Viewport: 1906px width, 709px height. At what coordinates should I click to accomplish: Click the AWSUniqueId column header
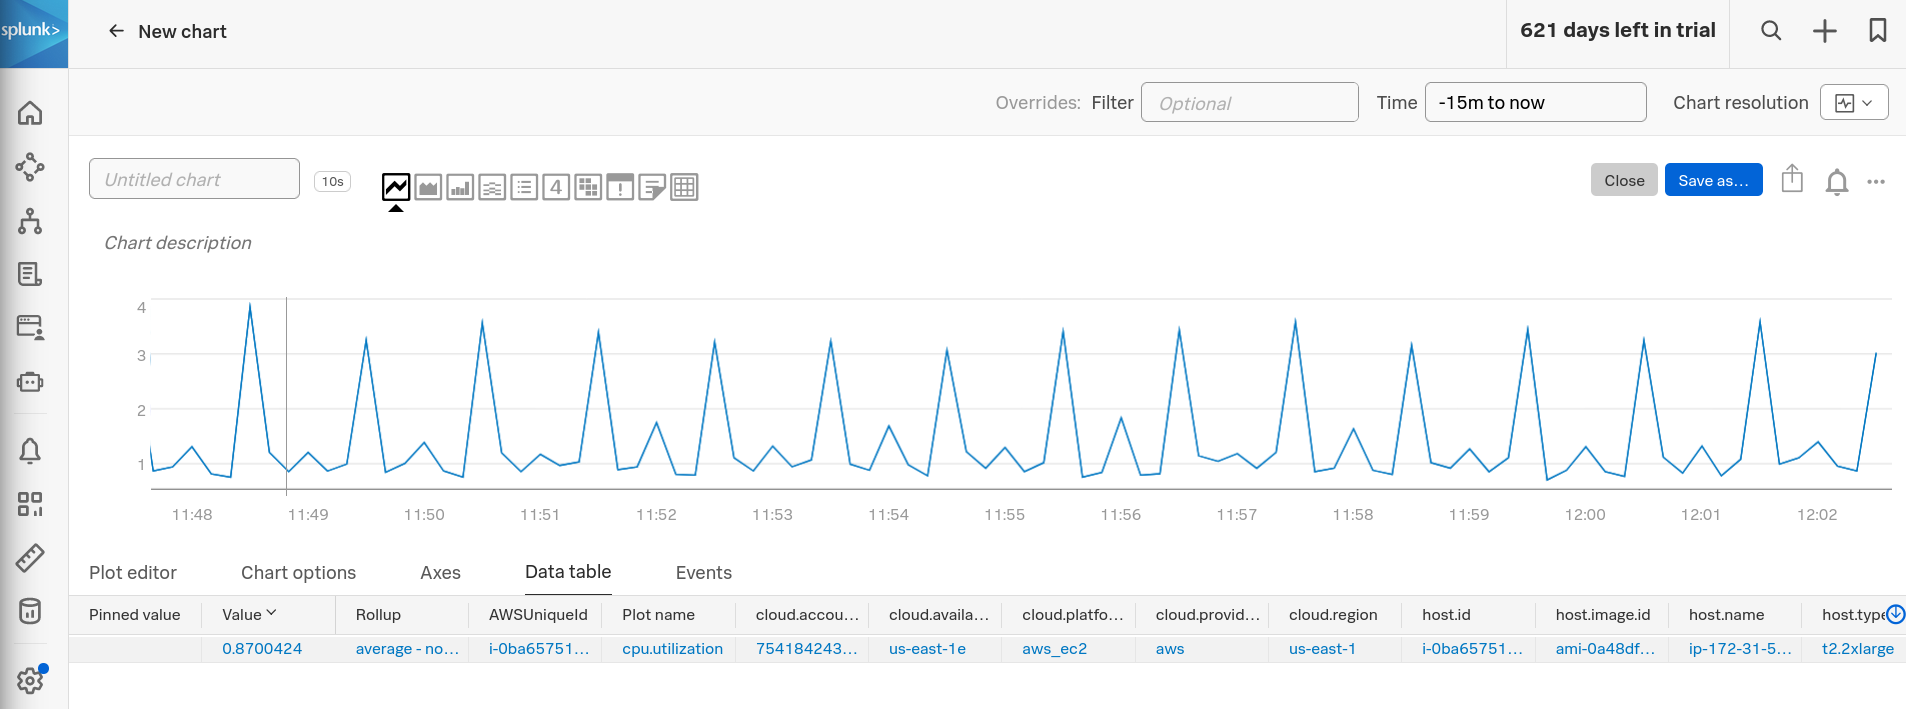point(538,614)
